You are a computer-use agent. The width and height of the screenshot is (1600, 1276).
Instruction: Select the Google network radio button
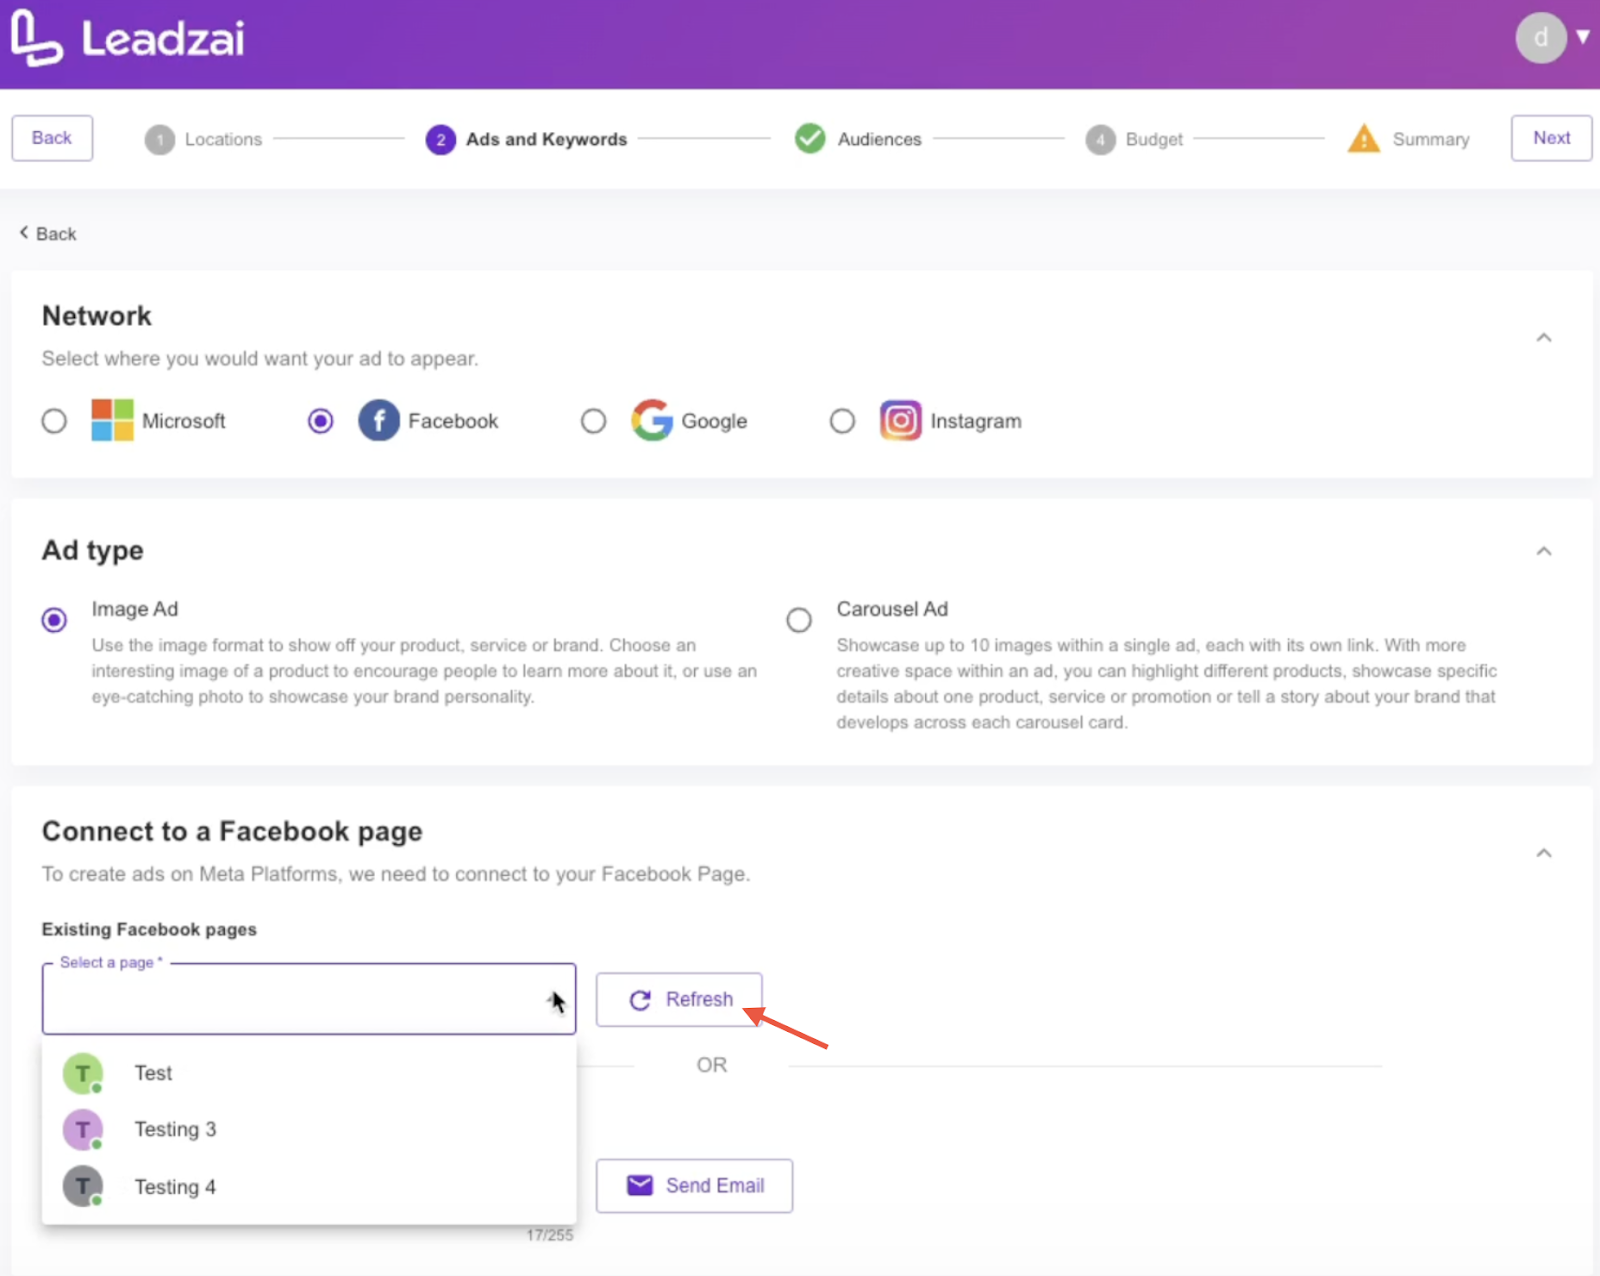pyautogui.click(x=593, y=421)
